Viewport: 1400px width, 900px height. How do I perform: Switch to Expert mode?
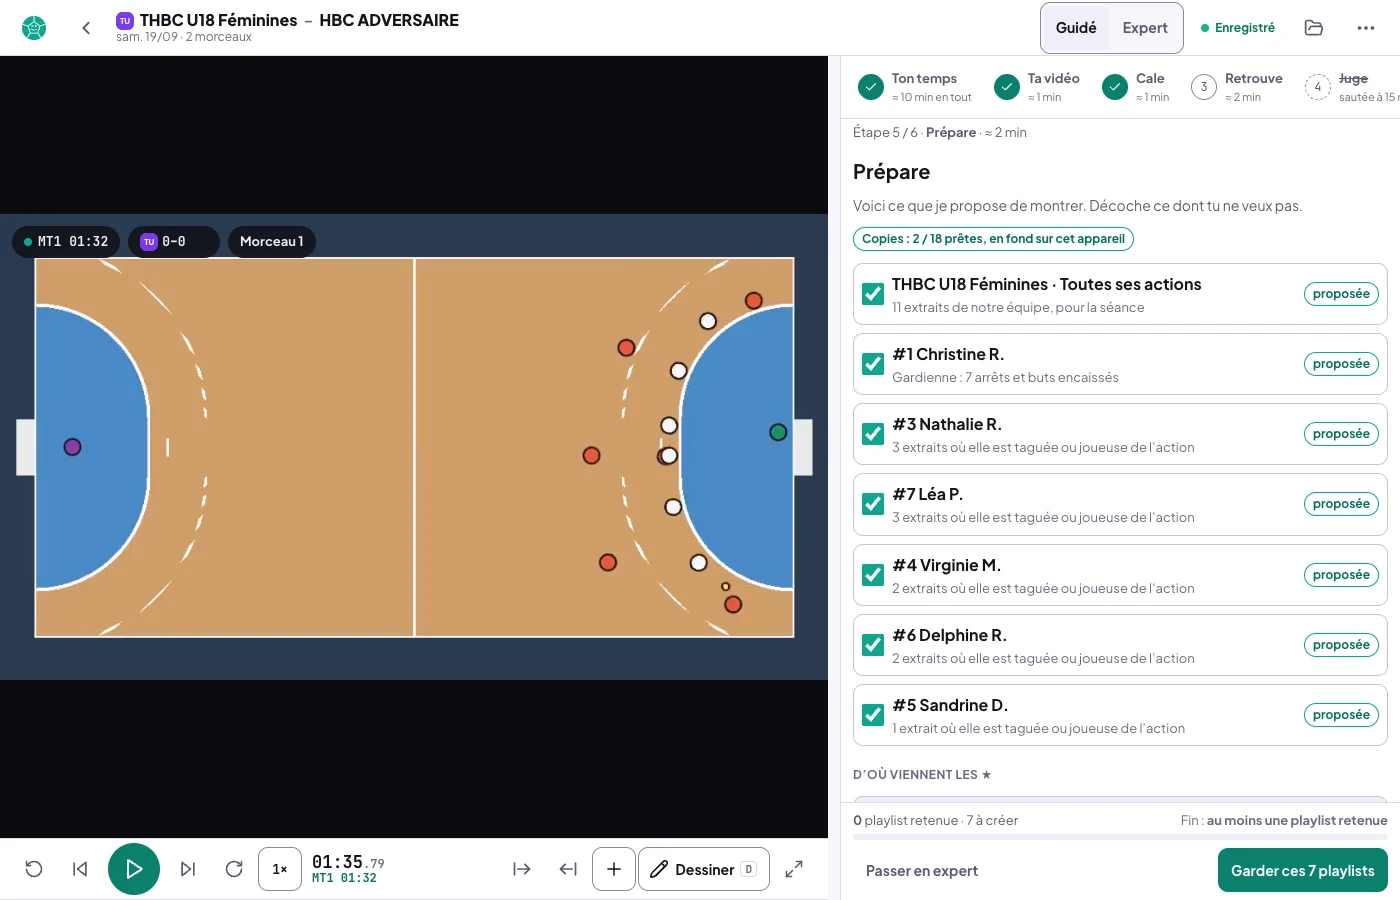click(x=1145, y=28)
